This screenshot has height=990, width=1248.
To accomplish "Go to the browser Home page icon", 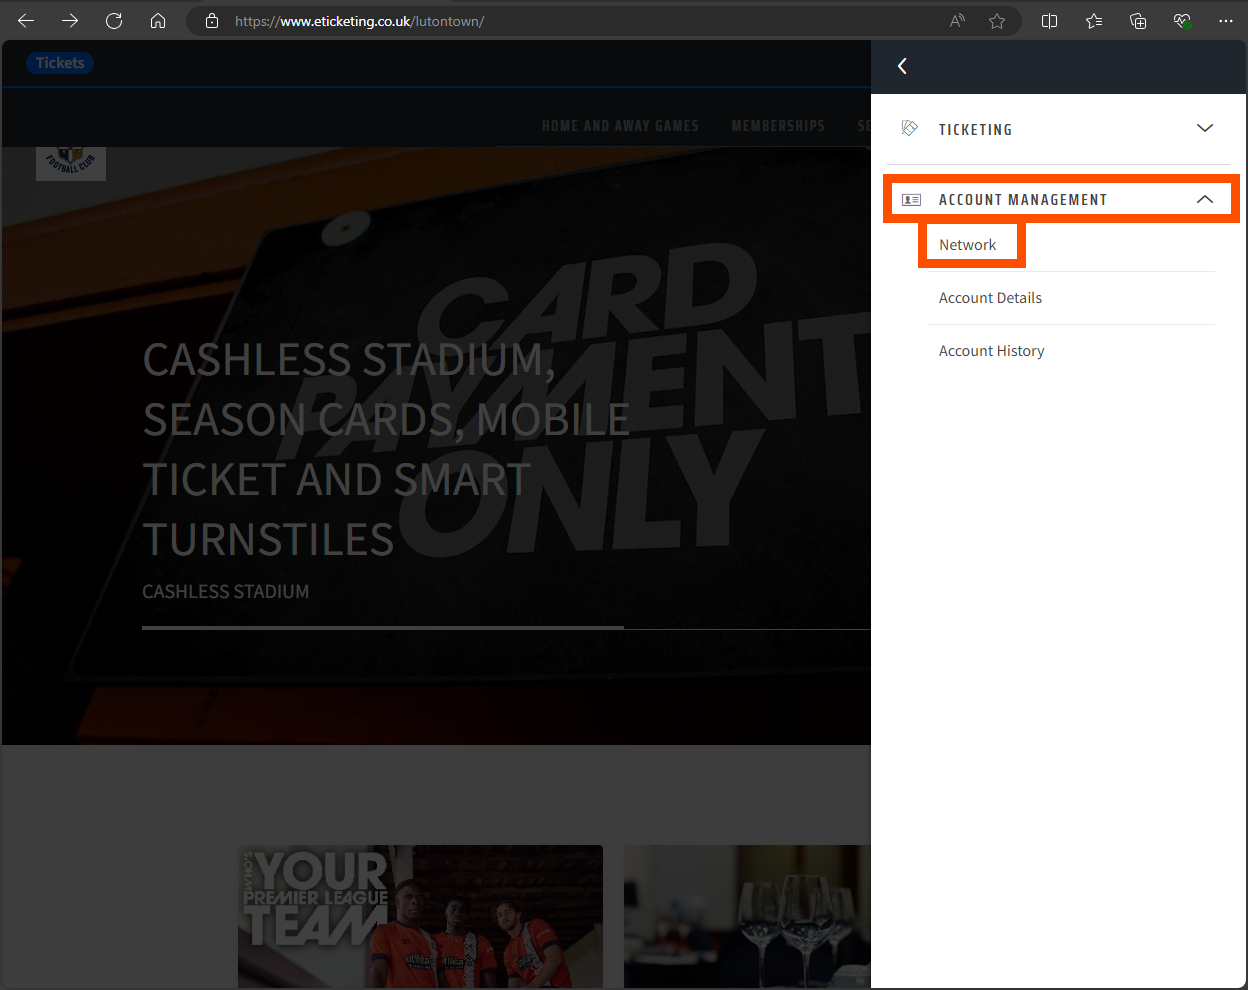I will click(158, 21).
